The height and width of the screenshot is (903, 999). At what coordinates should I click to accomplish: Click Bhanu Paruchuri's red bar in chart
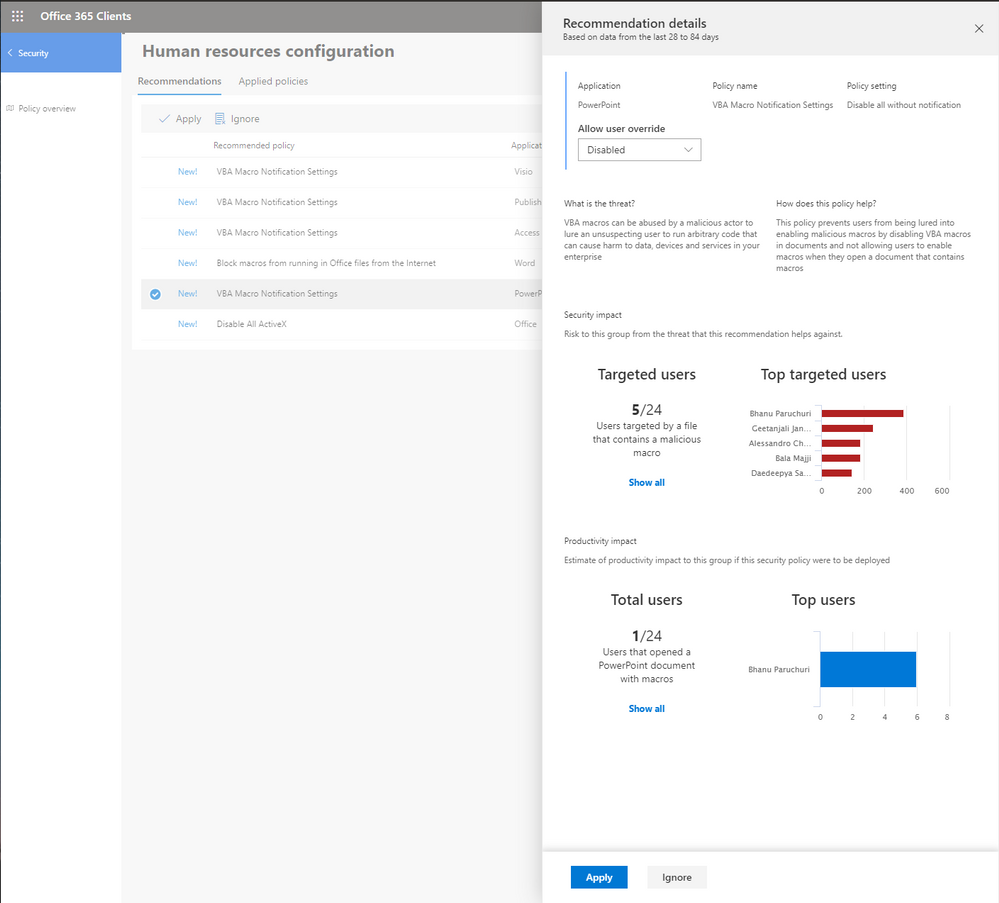862,414
